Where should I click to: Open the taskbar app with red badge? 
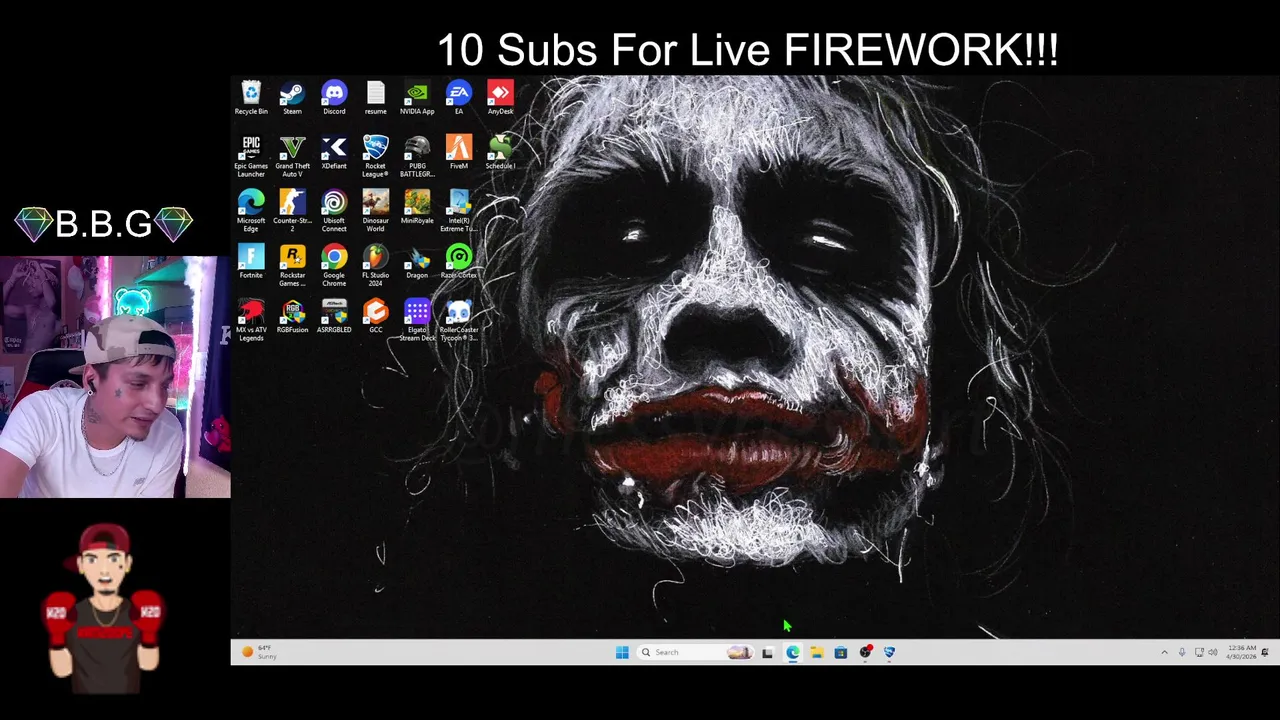pos(865,652)
